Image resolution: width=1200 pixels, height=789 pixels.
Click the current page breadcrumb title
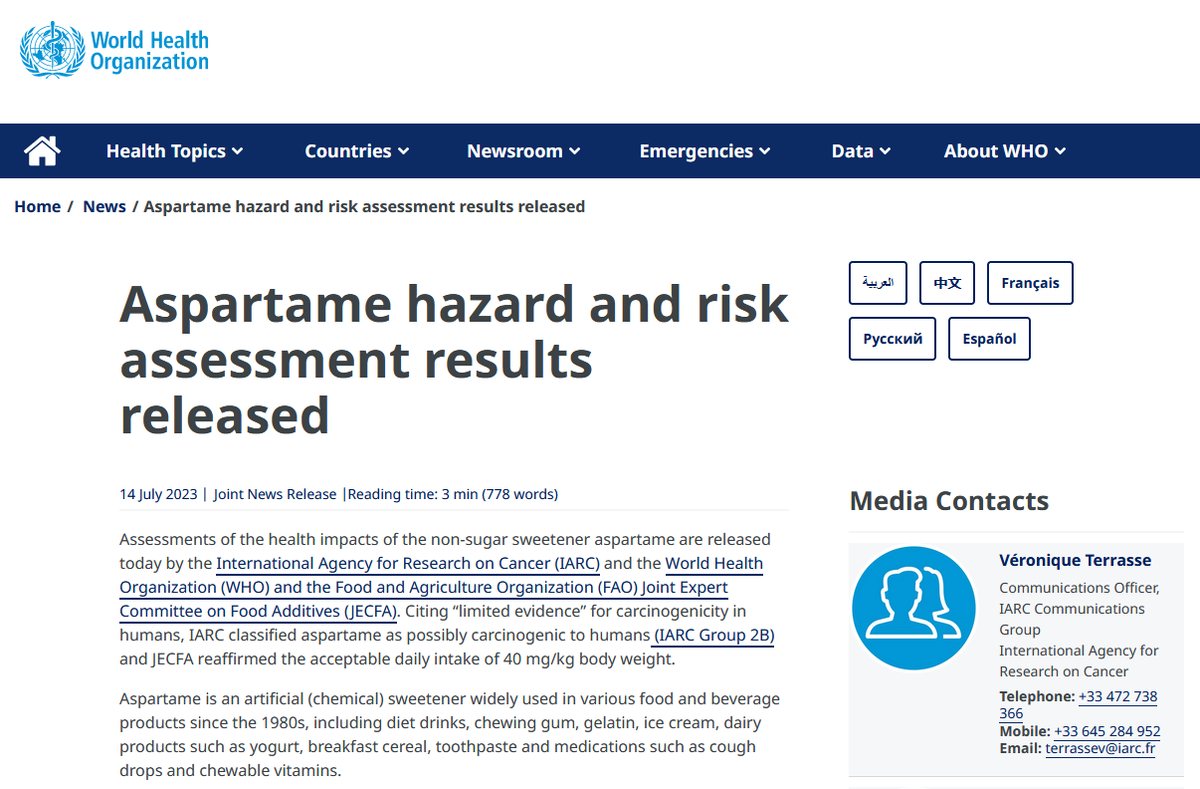364,207
